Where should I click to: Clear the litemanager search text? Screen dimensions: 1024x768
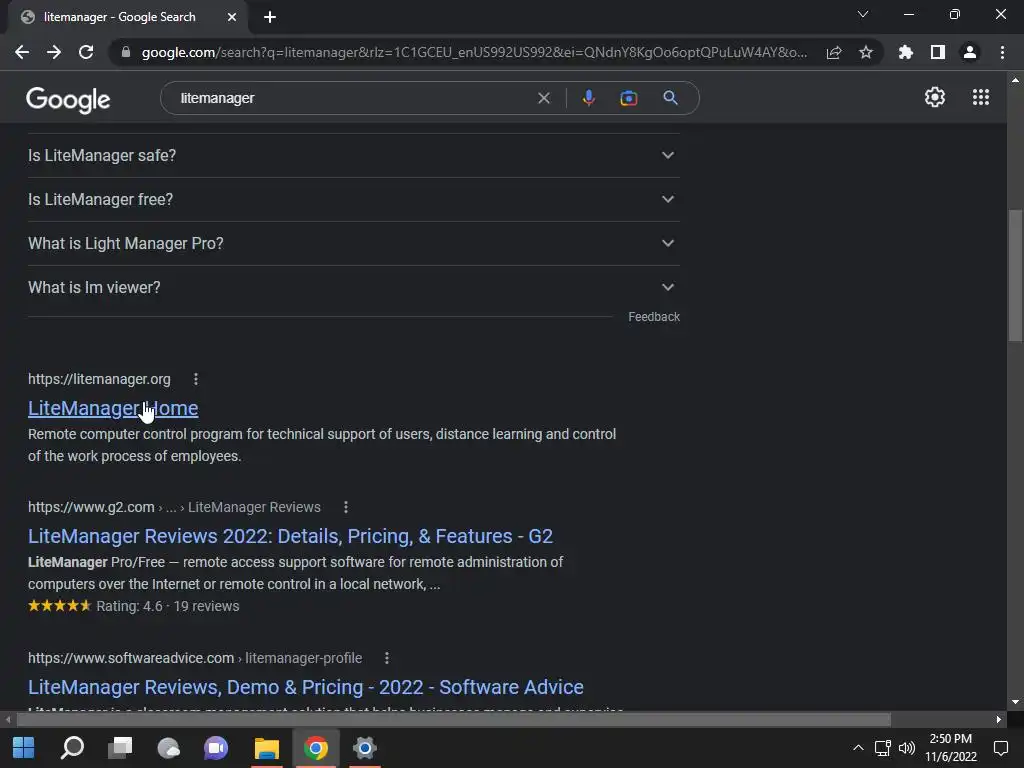point(543,98)
